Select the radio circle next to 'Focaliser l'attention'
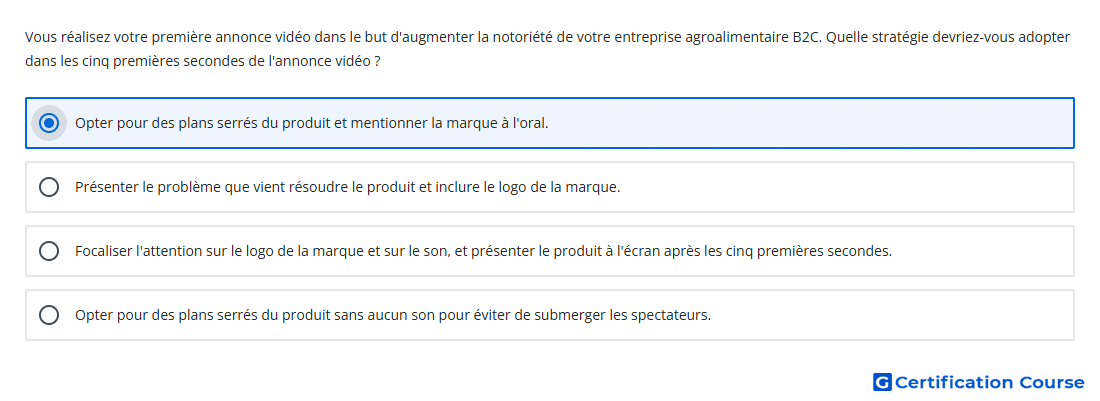Viewport: 1100px width, 401px height. coord(49,251)
